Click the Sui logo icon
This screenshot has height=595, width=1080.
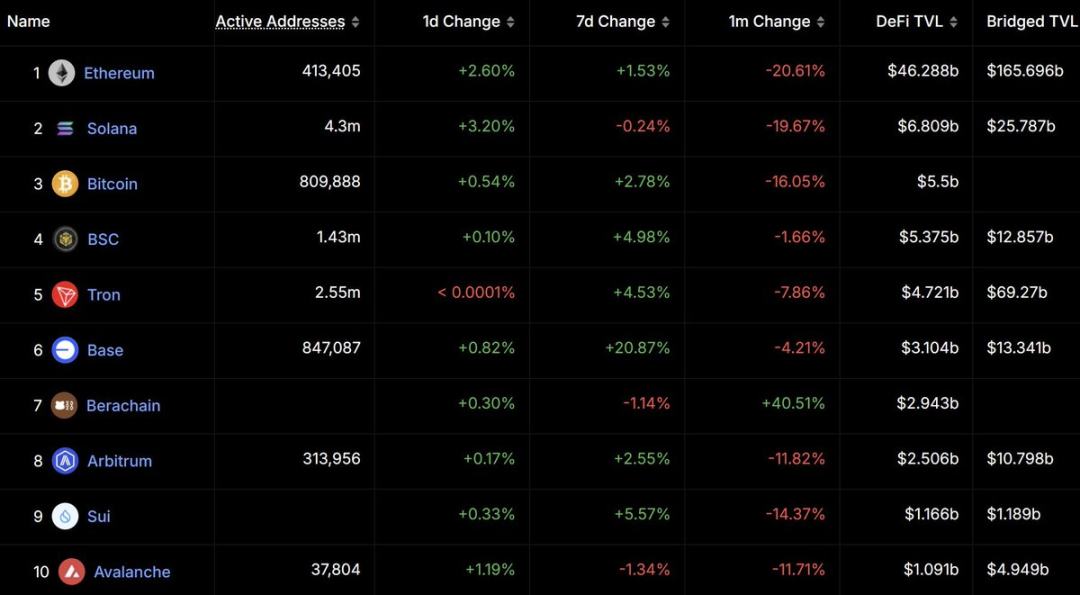65,516
